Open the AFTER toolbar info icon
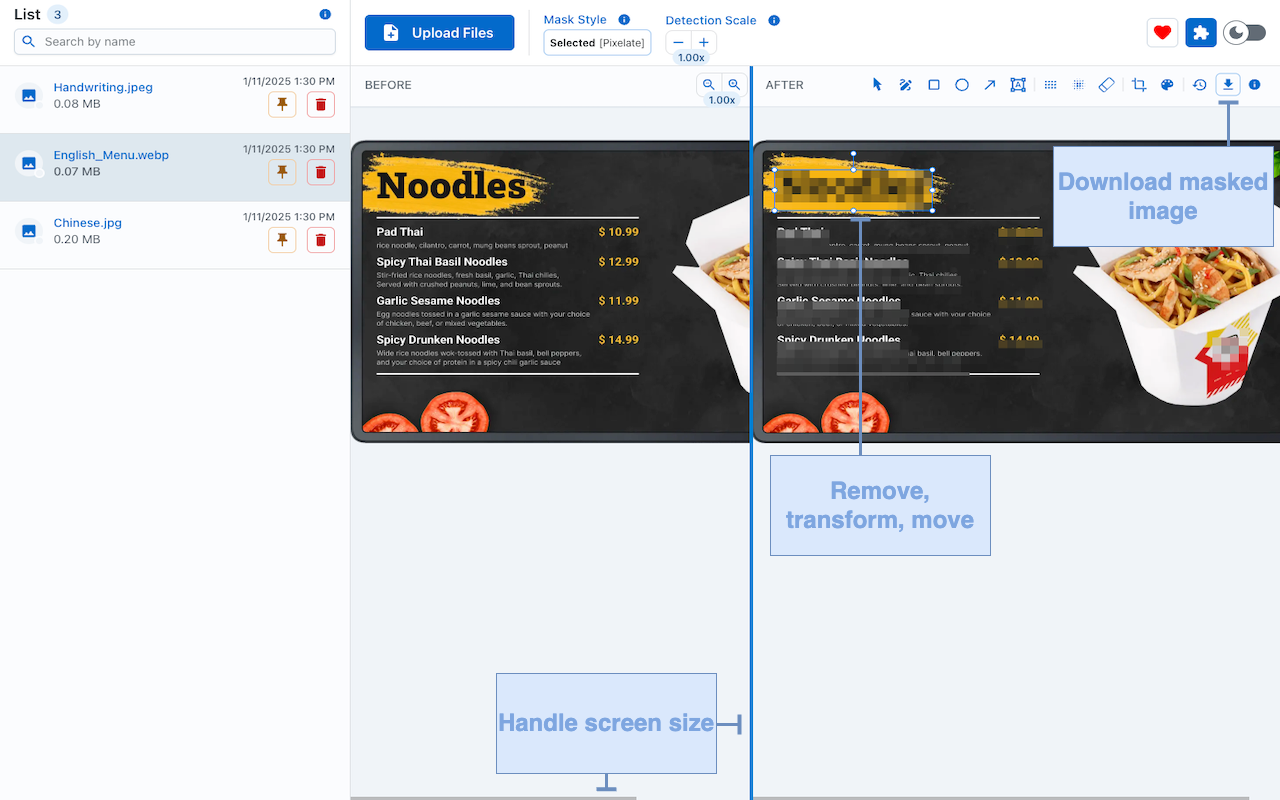This screenshot has height=800, width=1280. click(1255, 85)
